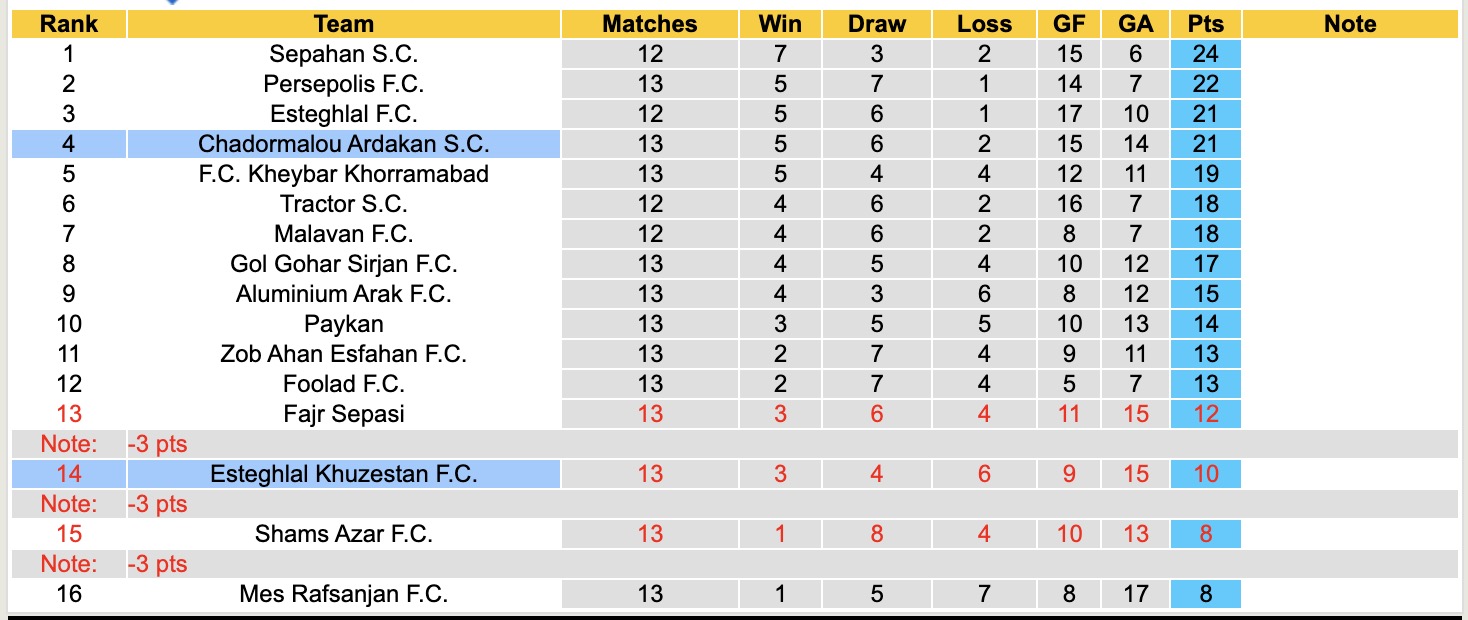
Task: Select the highlighted Chadormalou Ardakan S.C. row
Action: click(x=343, y=144)
